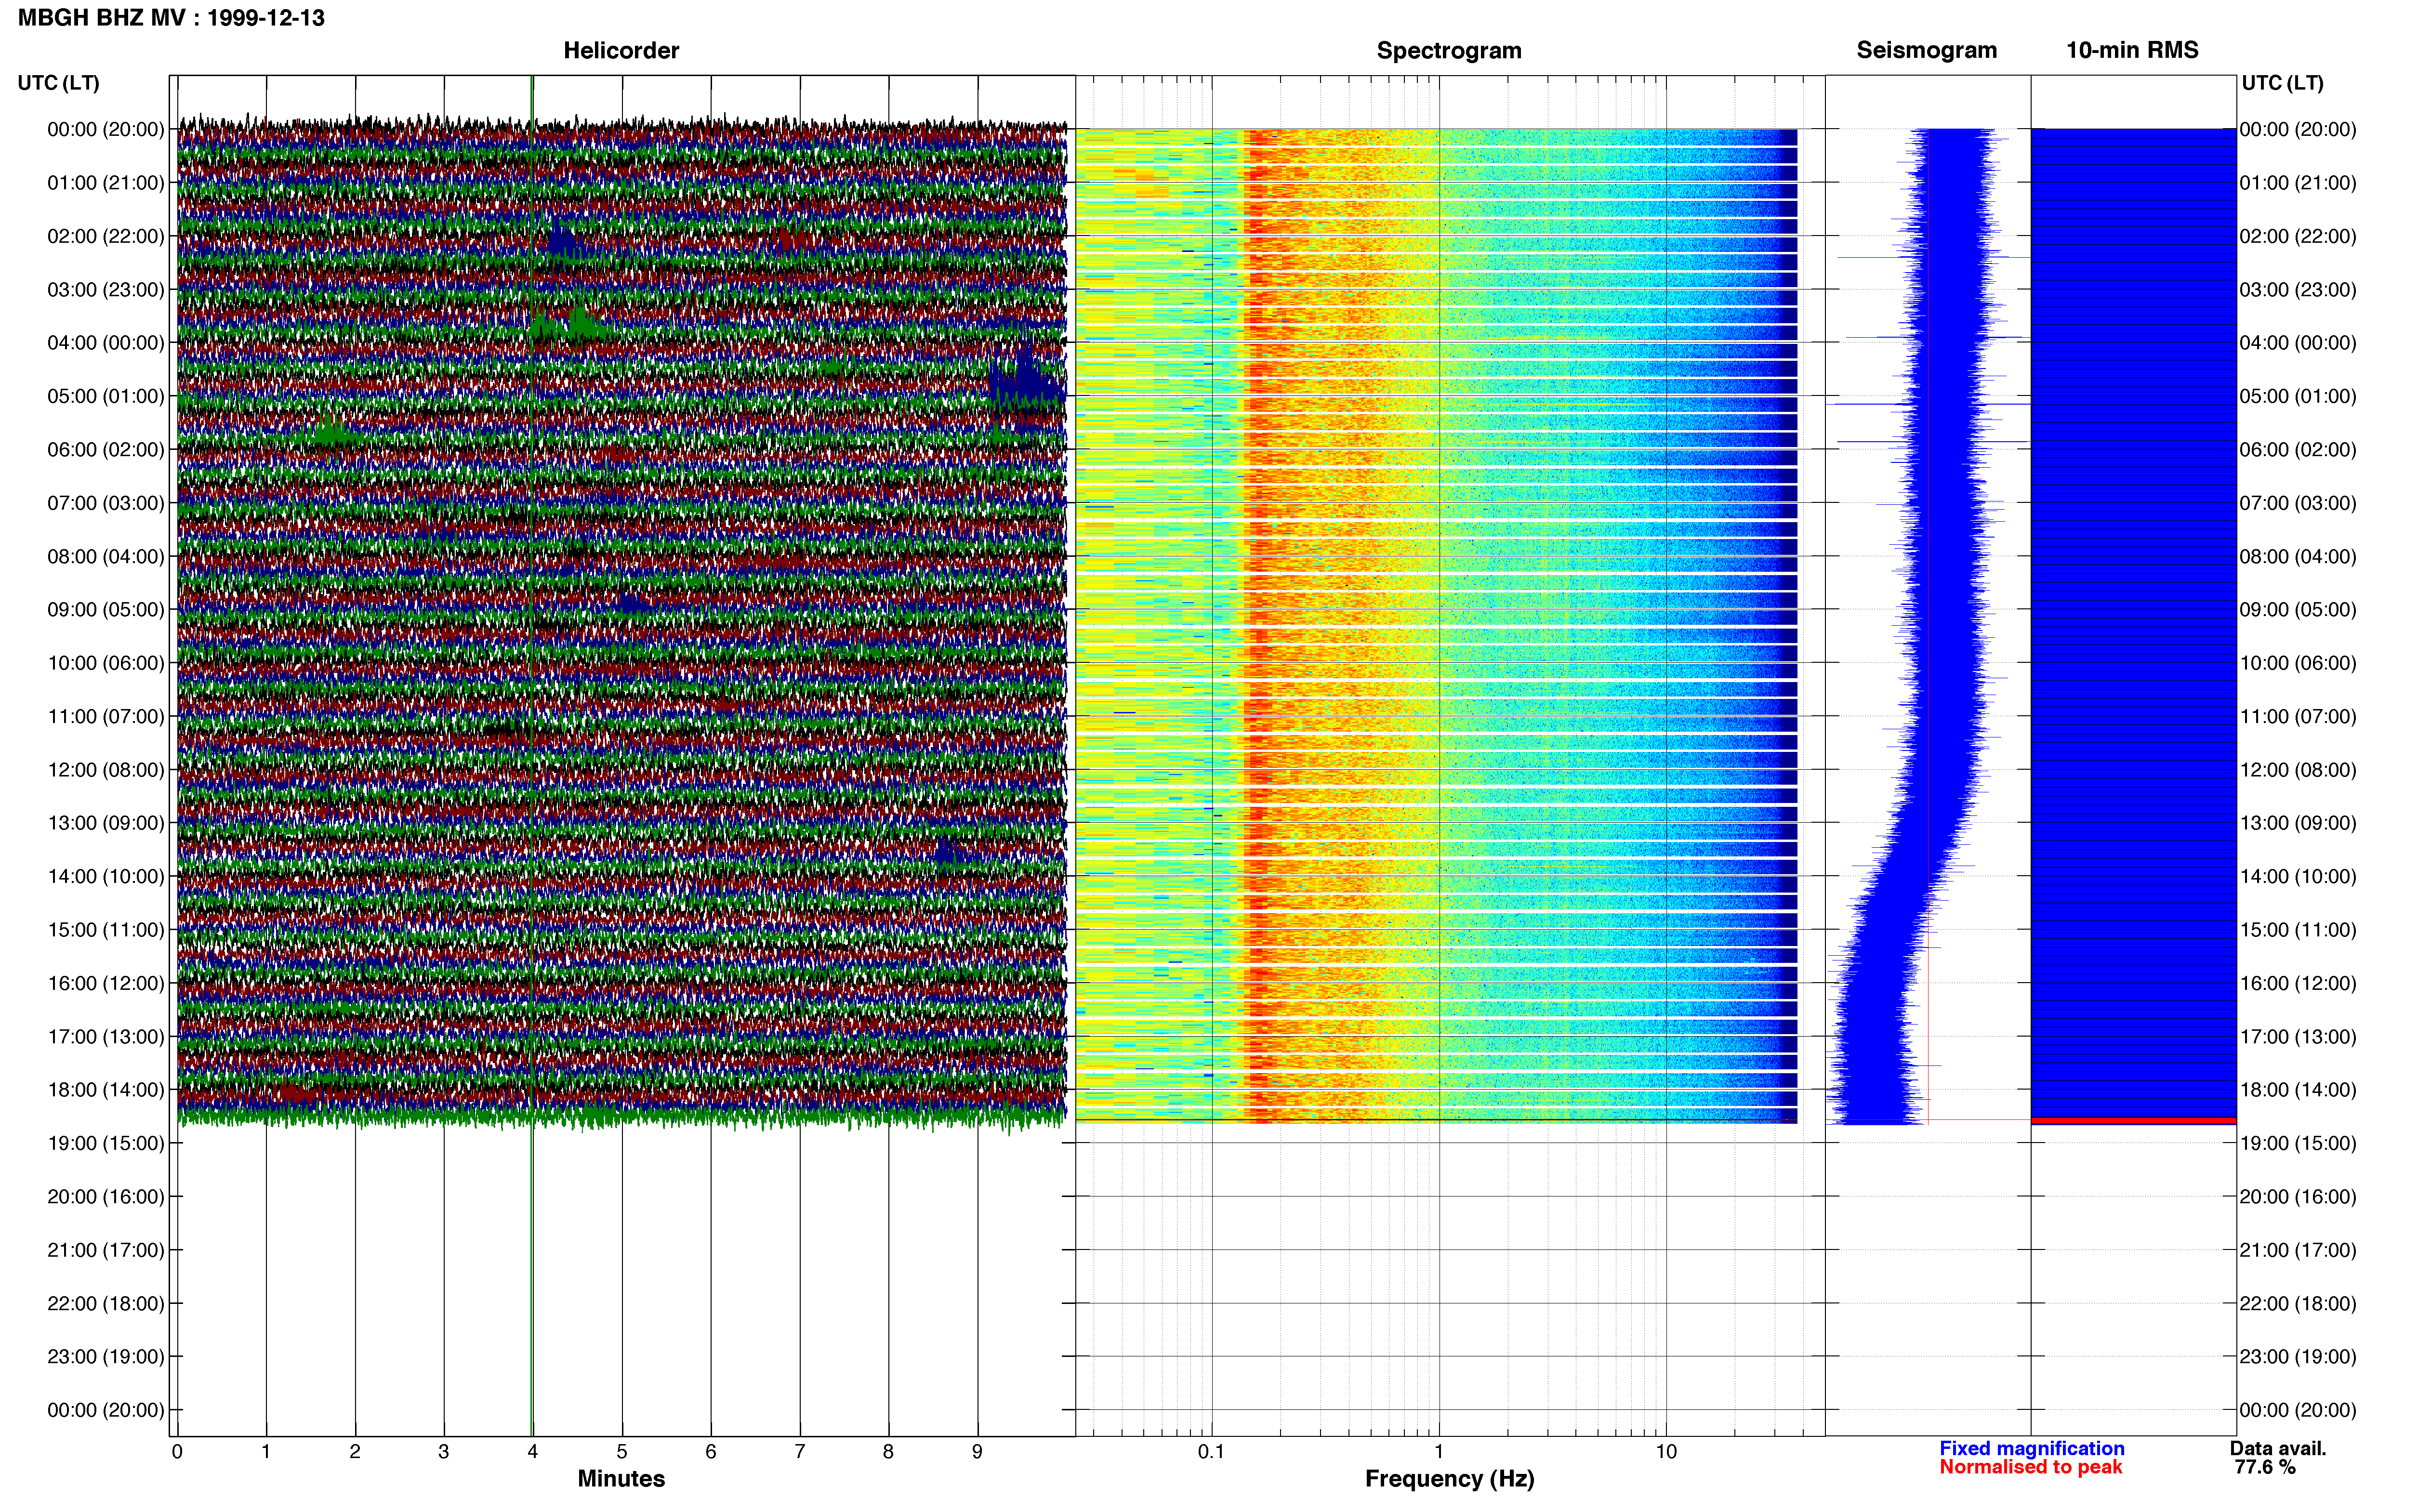The width and height of the screenshot is (2418, 1512).
Task: Click the left 14:00 (10:00) time label
Action: [106, 876]
